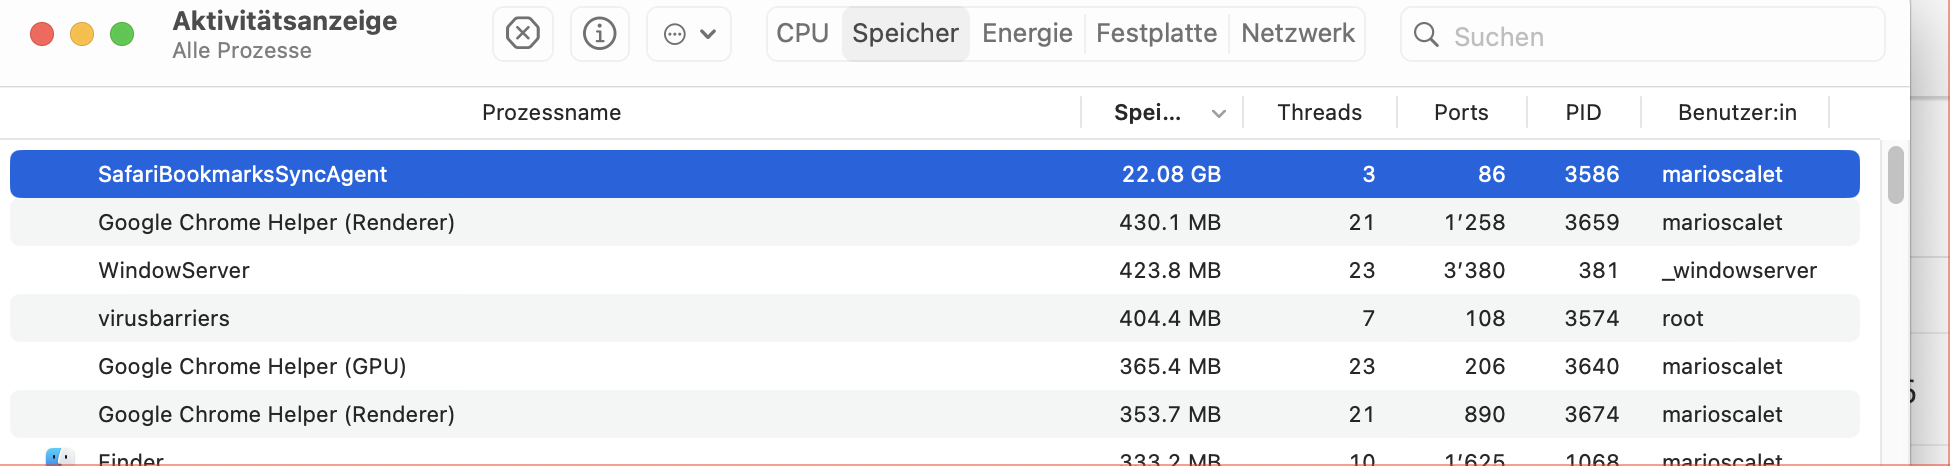The image size is (1950, 466).
Task: Sort by the Benutzer:in column header
Action: tap(1737, 113)
